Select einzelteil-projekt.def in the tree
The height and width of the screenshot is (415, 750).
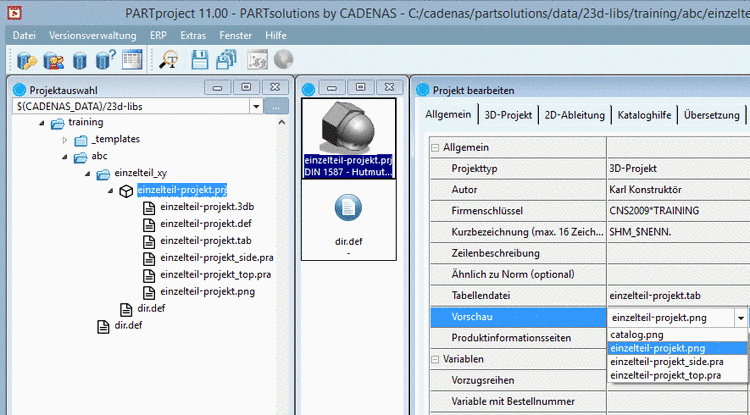(206, 224)
